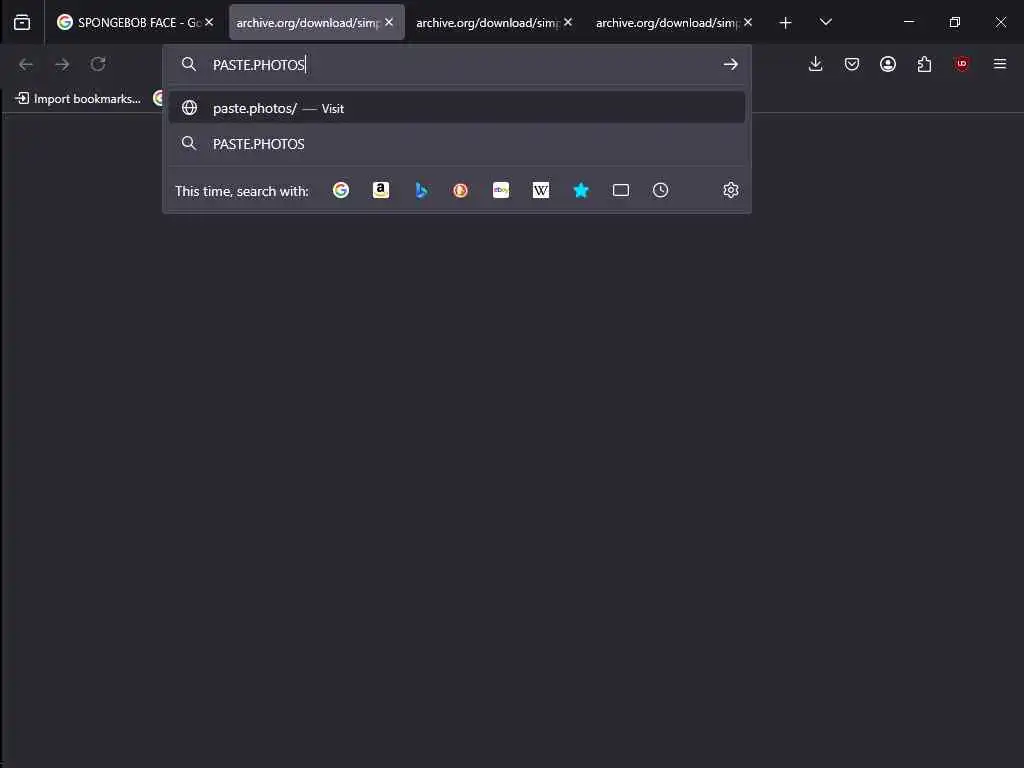Search this time with Wikipedia

[x=541, y=190]
